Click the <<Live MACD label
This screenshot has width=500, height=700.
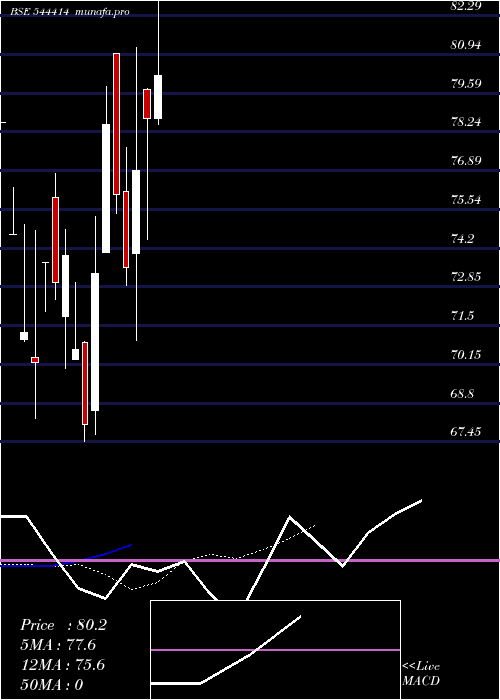tap(421, 673)
